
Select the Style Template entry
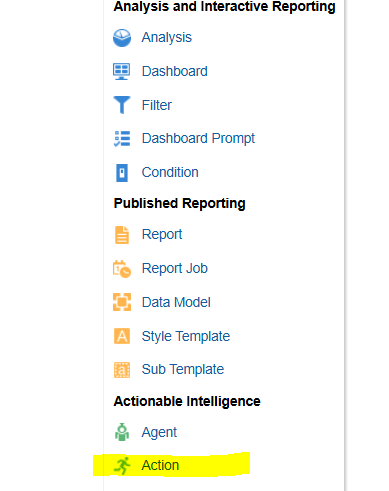[186, 336]
